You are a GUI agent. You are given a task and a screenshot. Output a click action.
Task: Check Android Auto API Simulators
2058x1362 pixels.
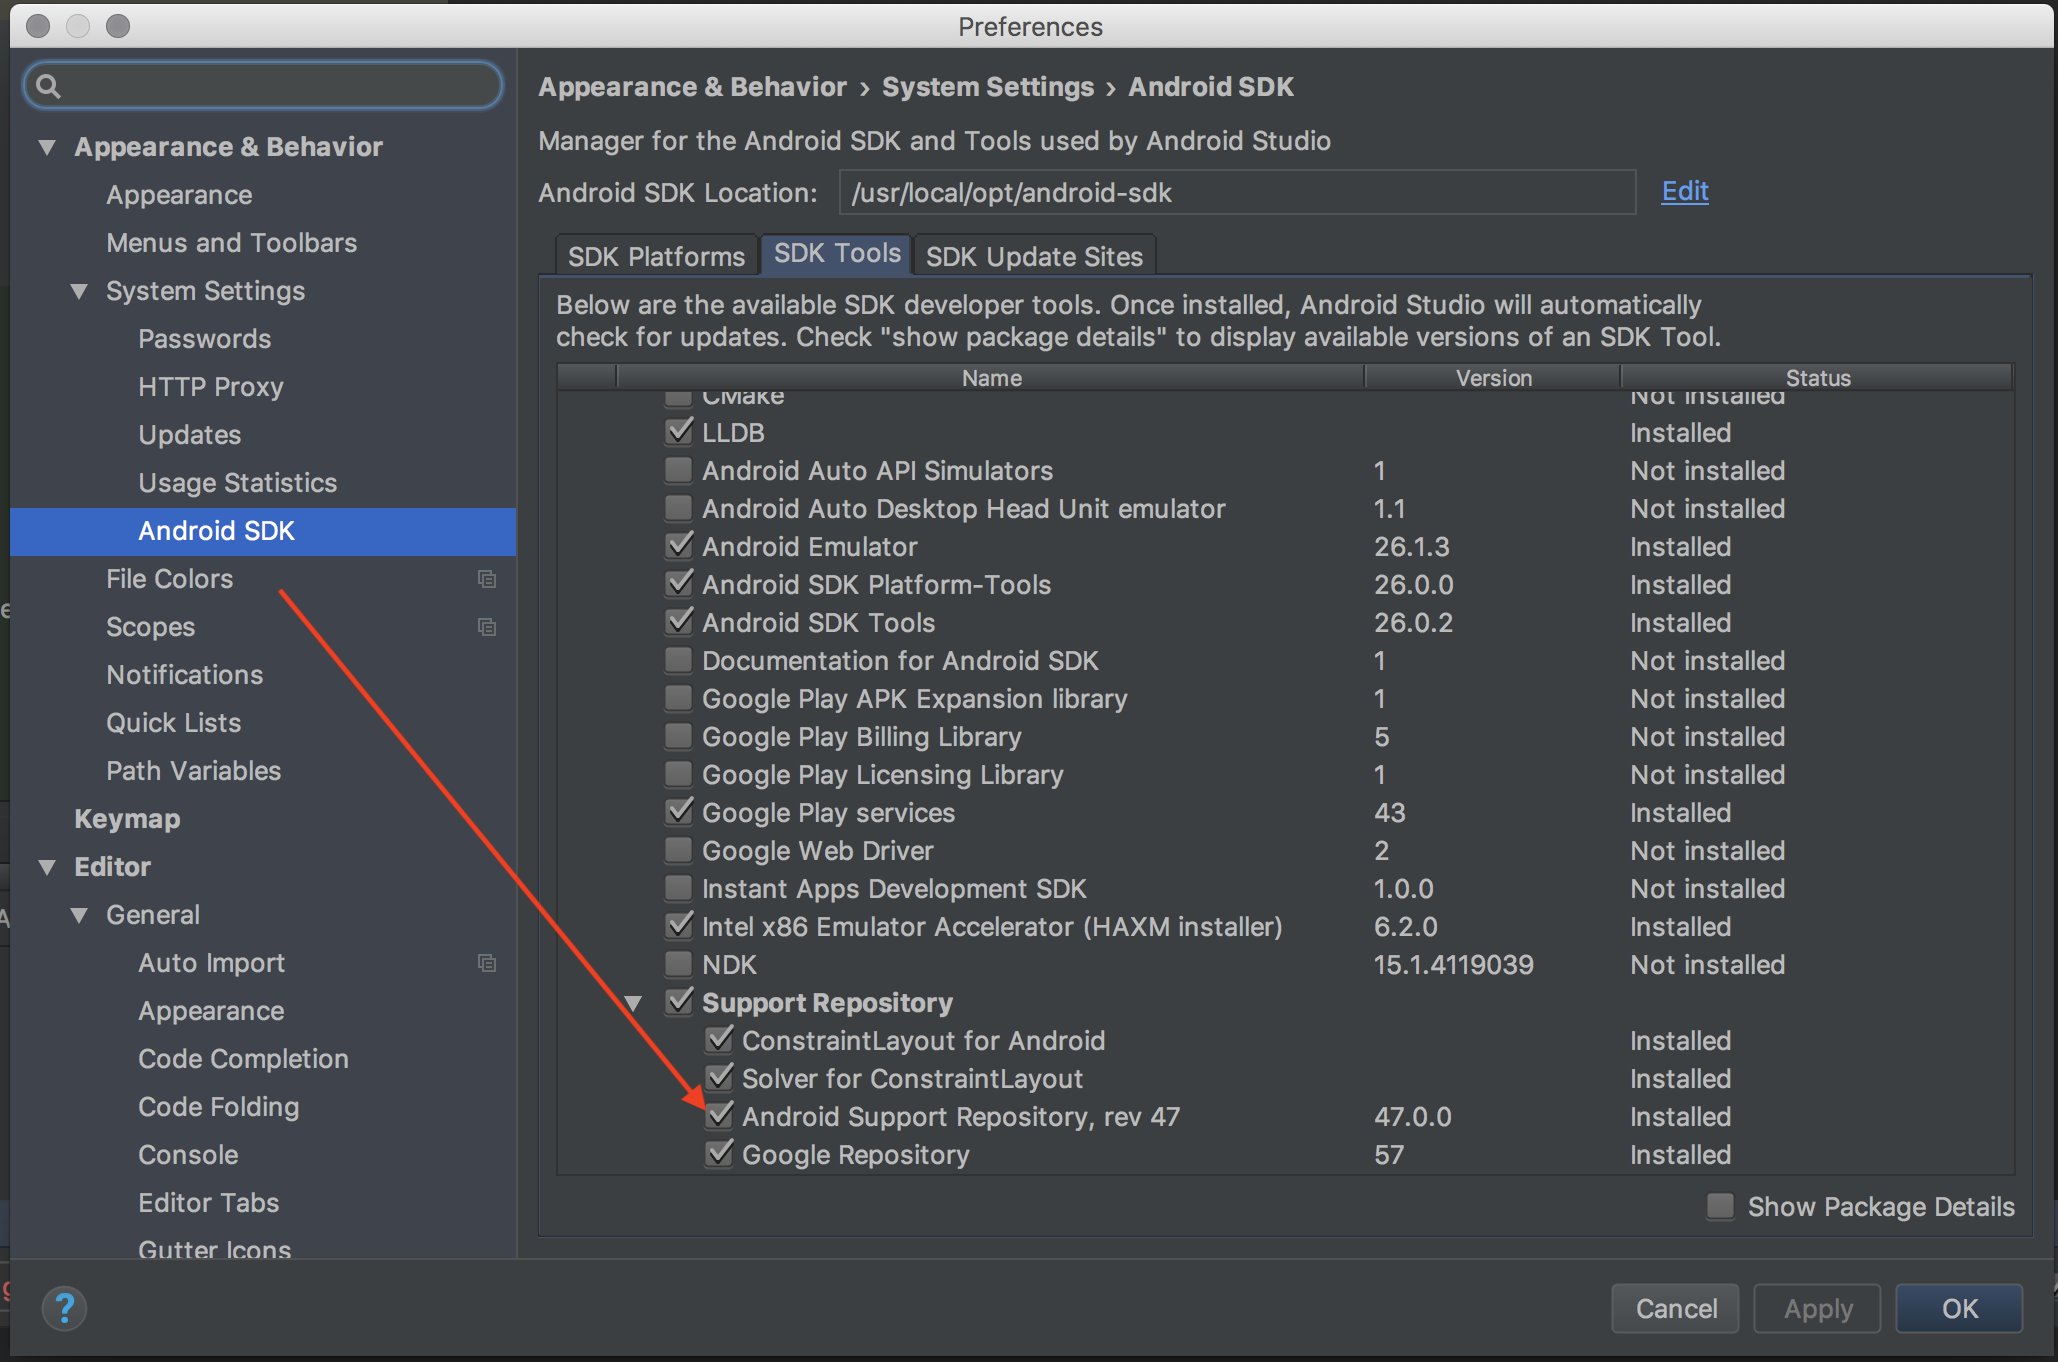679,470
